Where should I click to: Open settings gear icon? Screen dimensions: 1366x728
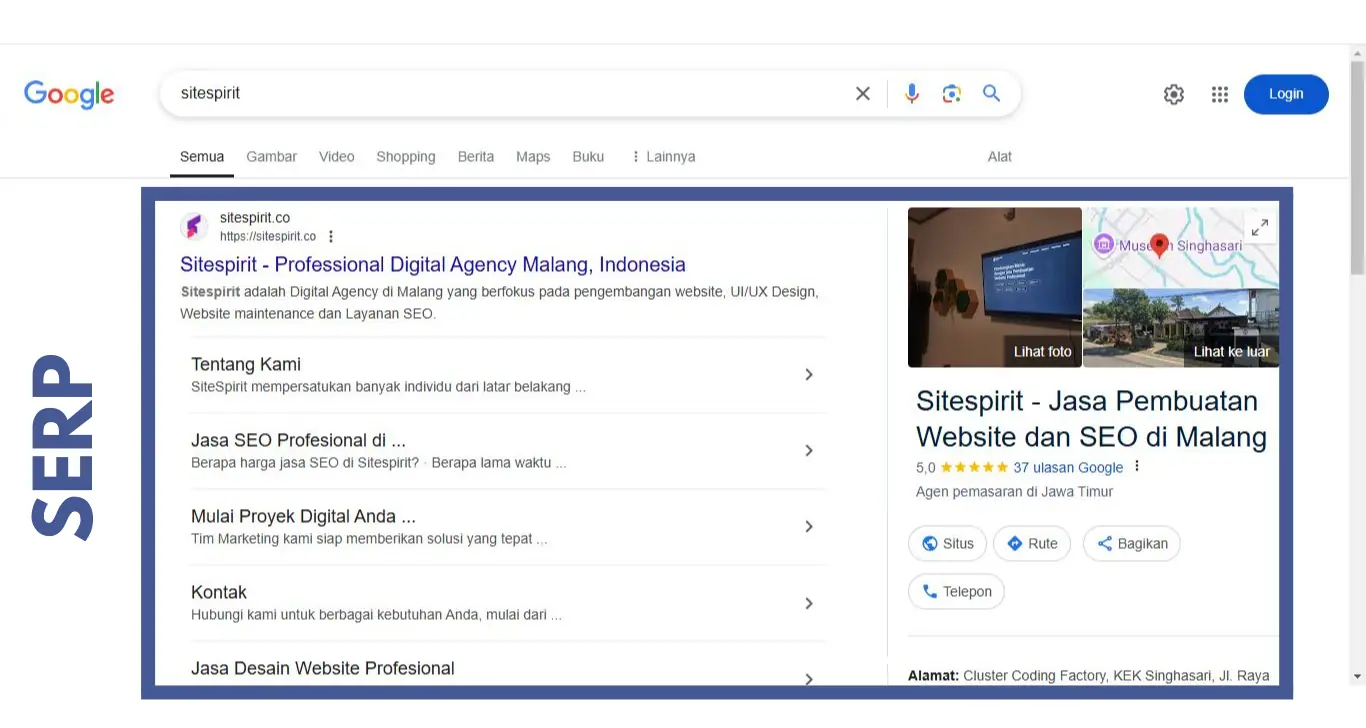point(1173,94)
